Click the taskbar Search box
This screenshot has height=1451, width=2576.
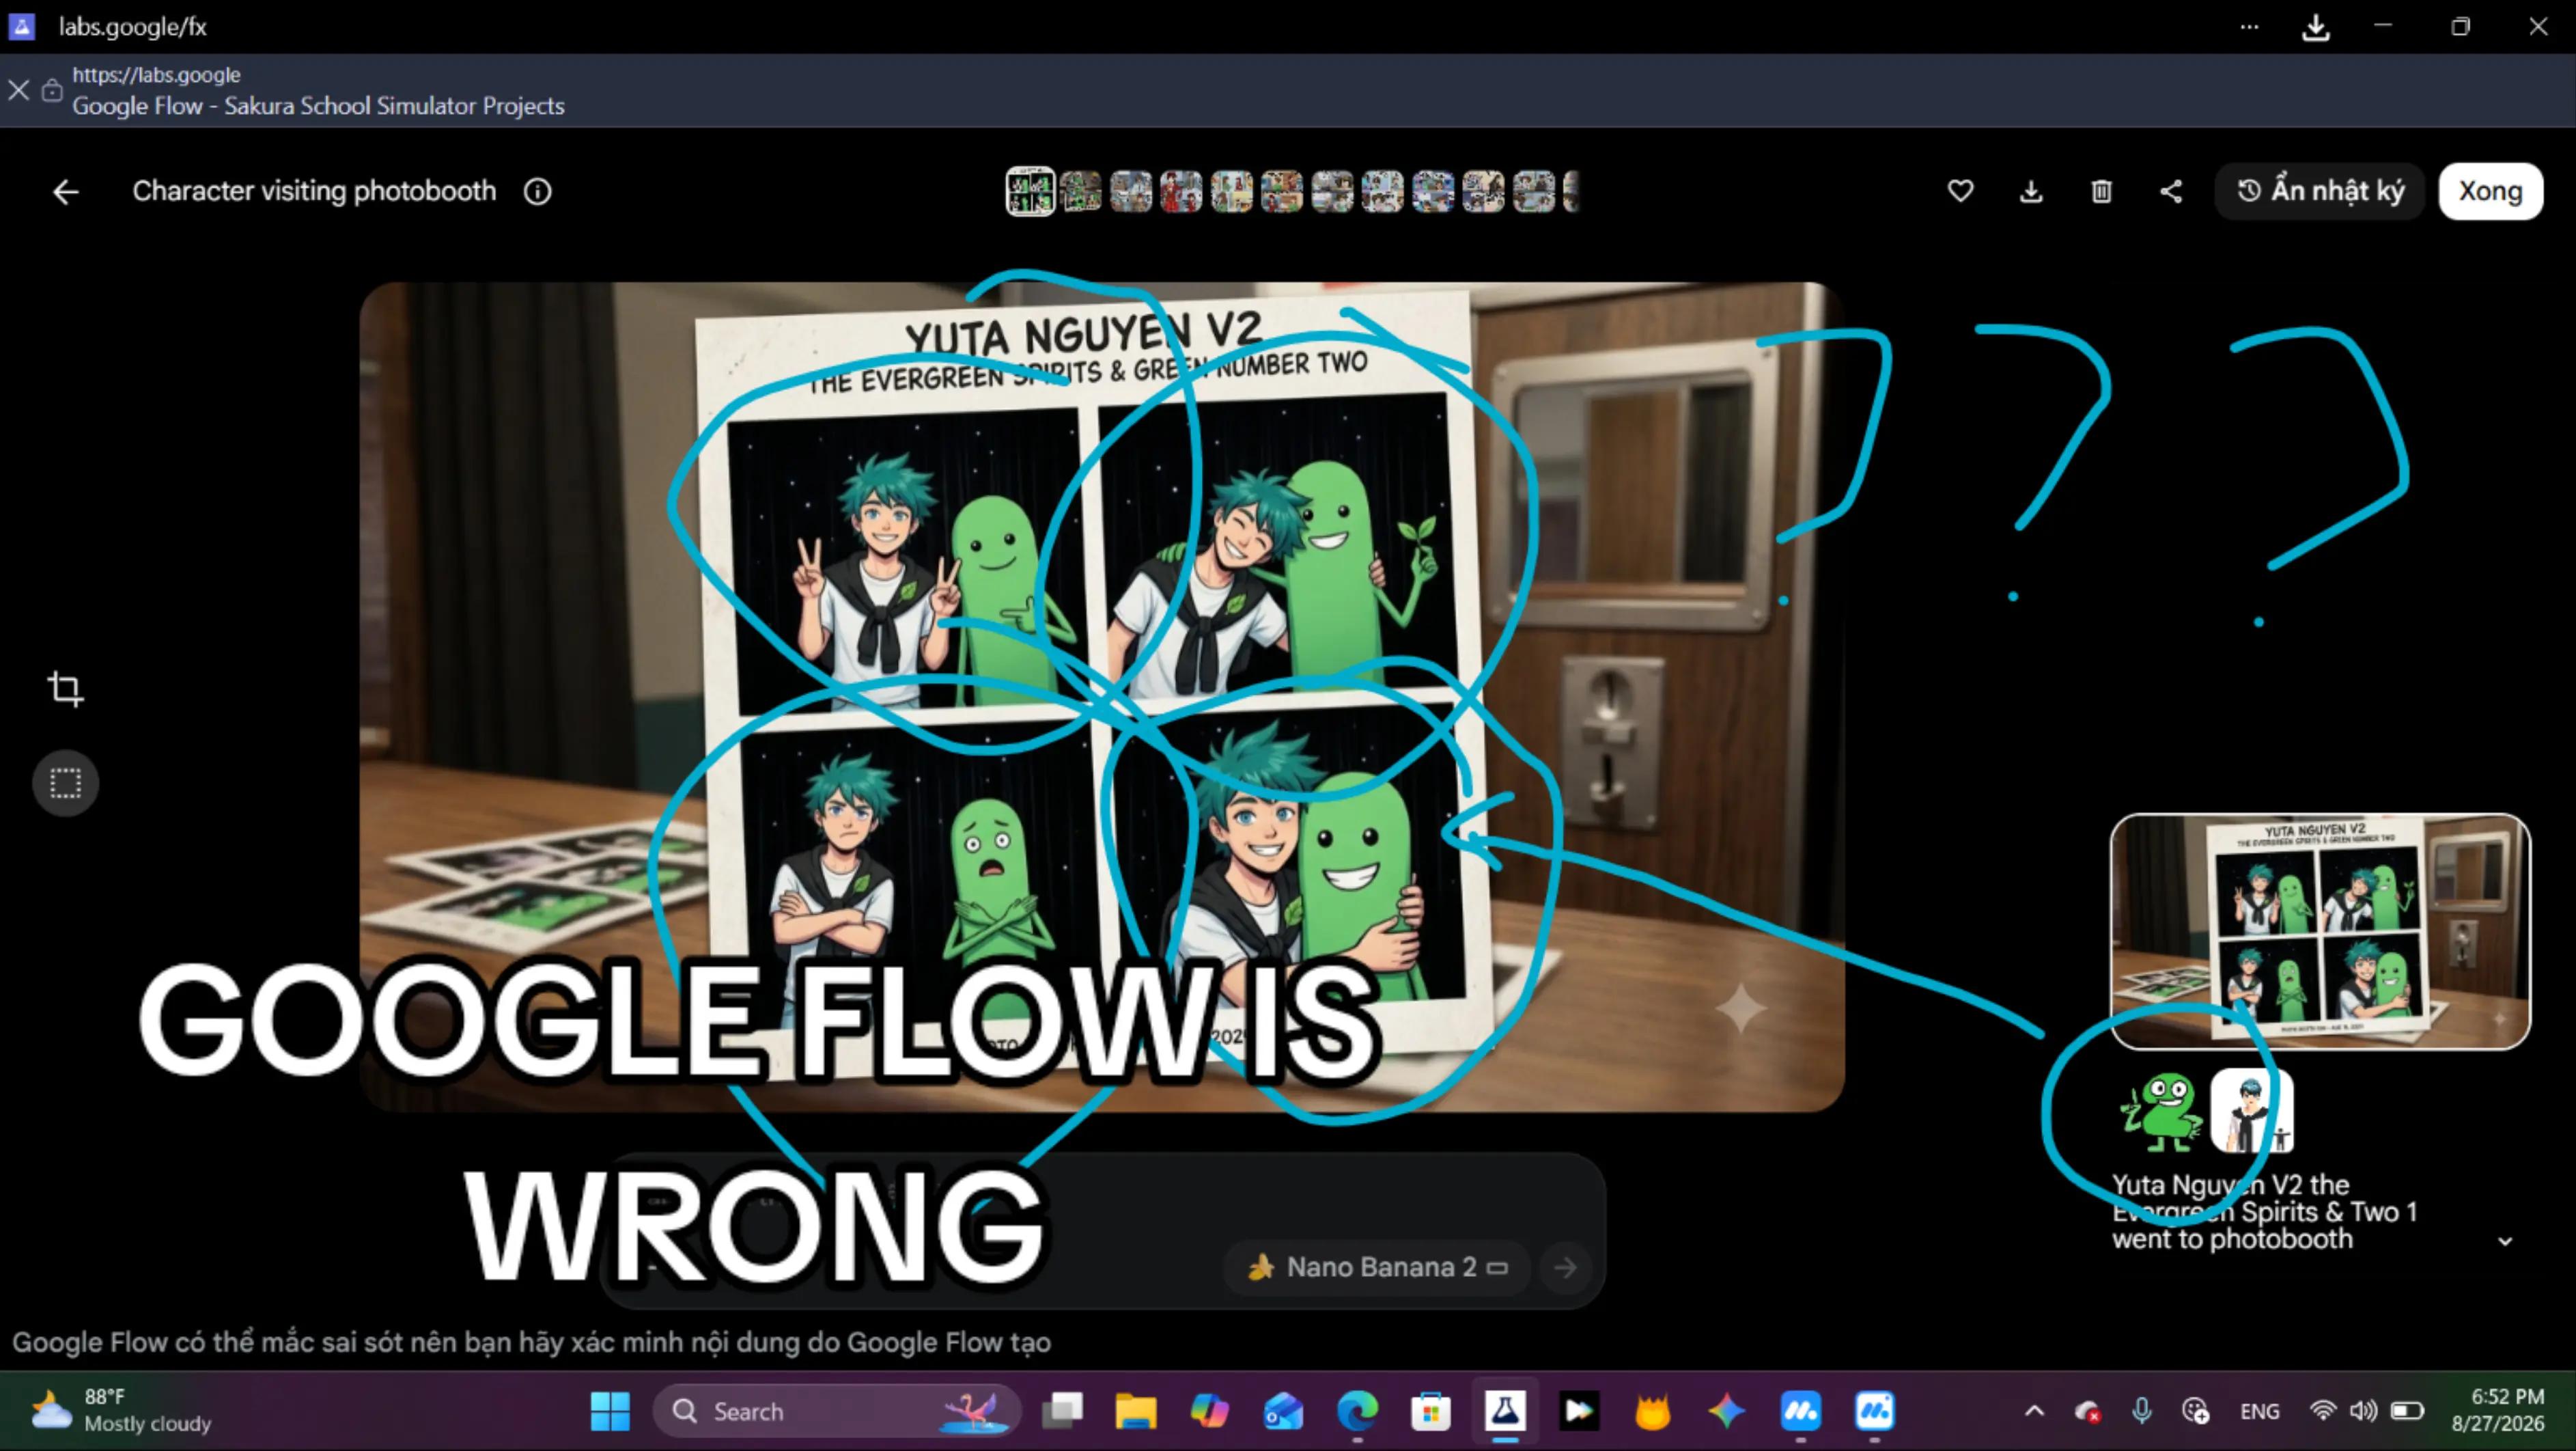[838, 1411]
